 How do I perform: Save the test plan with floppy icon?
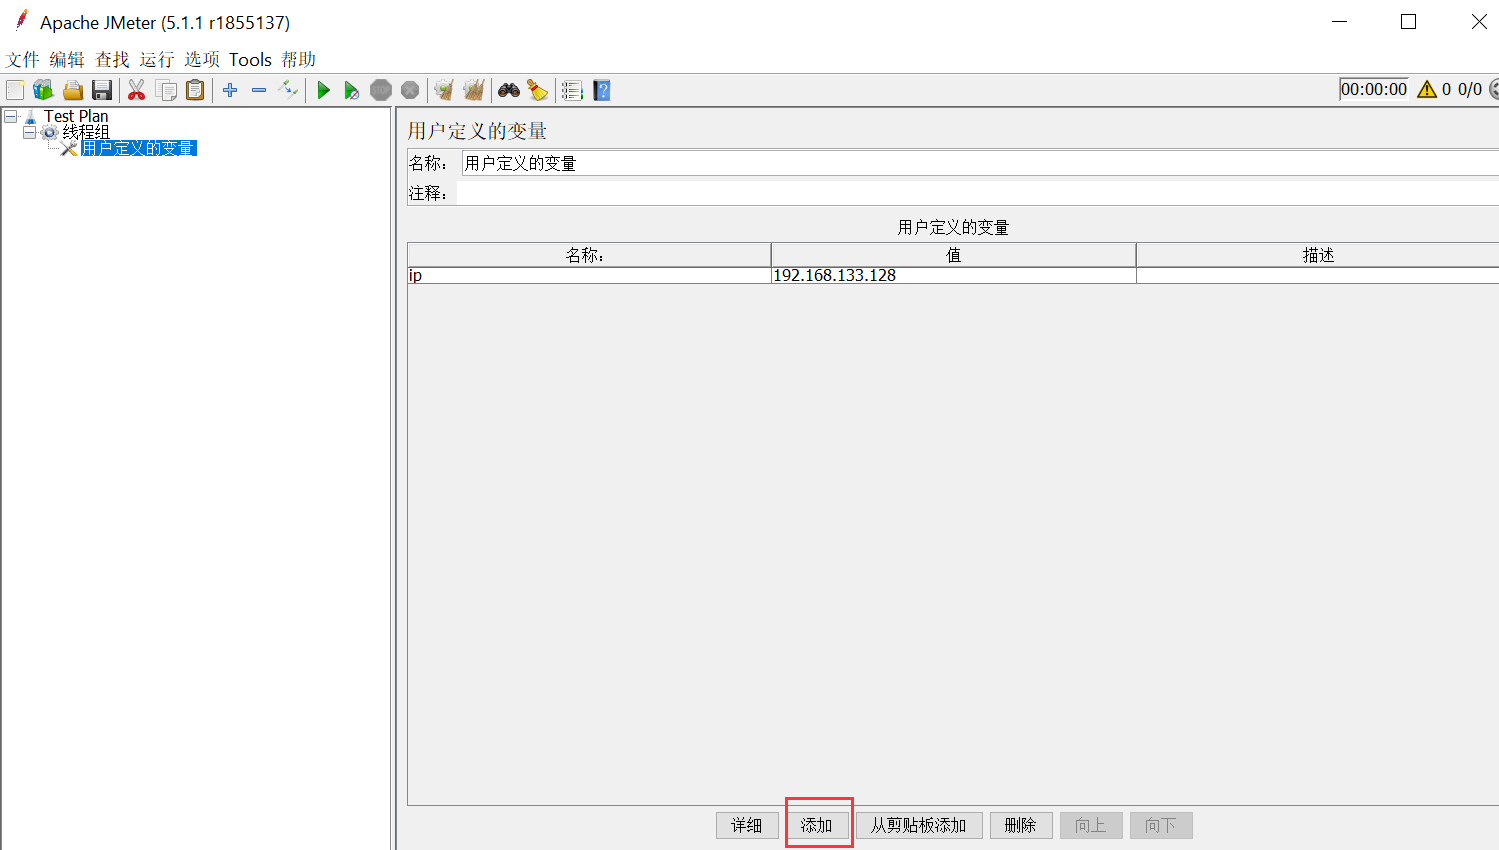point(102,90)
